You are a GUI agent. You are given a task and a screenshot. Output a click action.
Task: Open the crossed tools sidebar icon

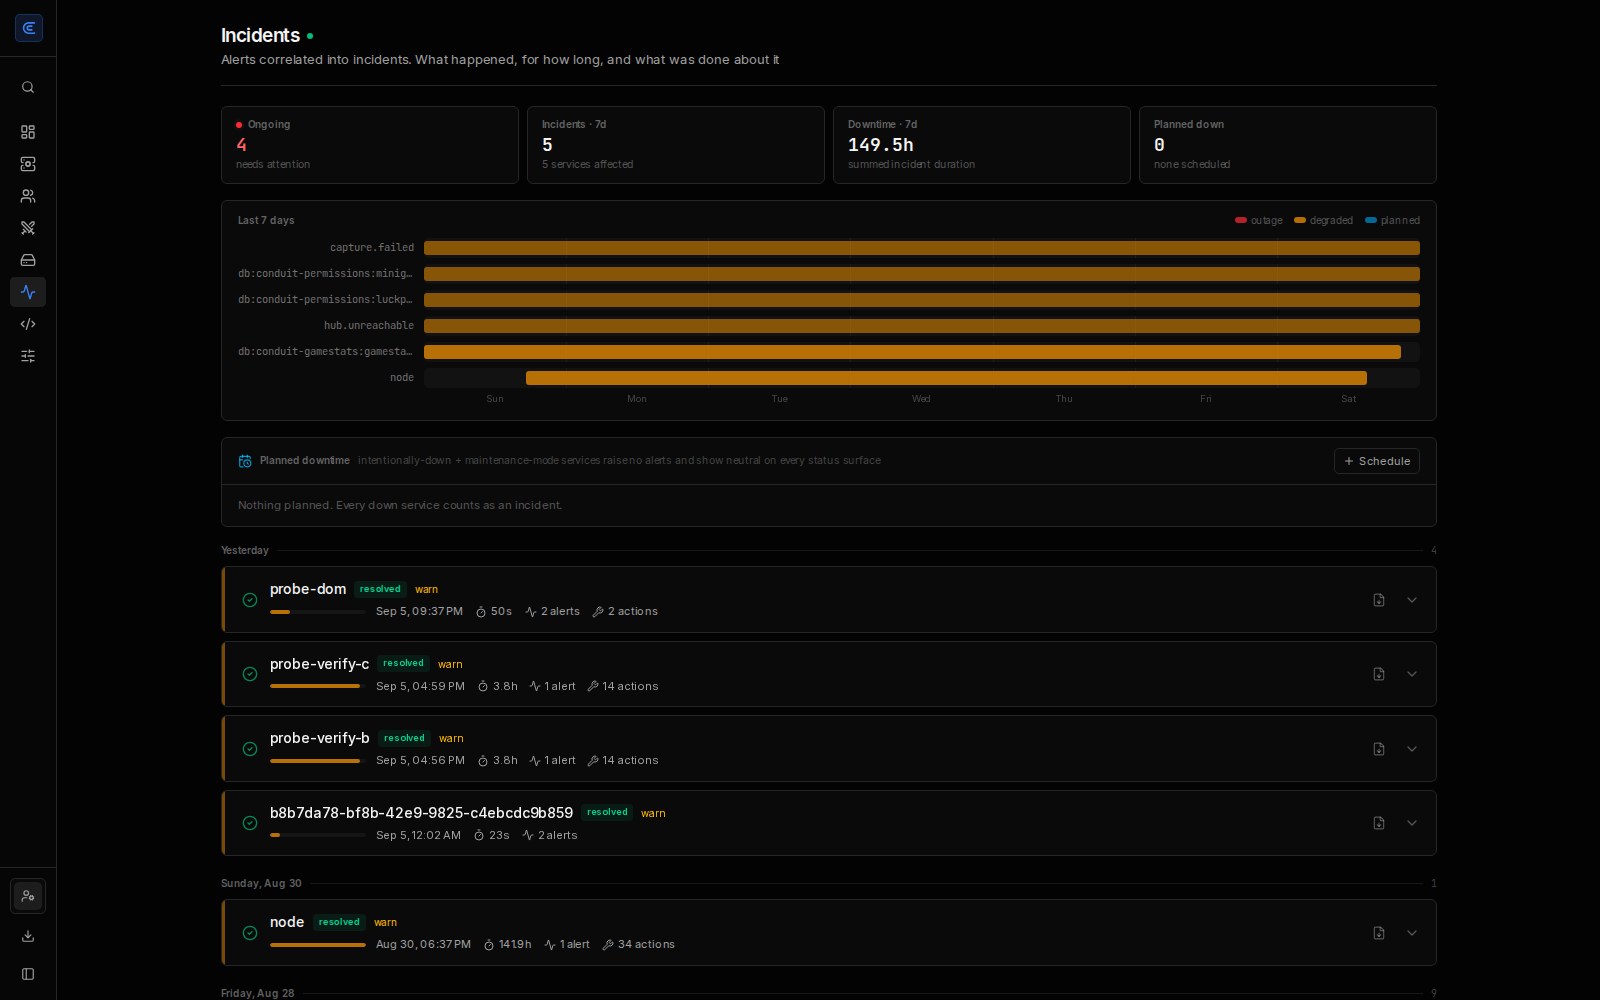[x=28, y=228]
